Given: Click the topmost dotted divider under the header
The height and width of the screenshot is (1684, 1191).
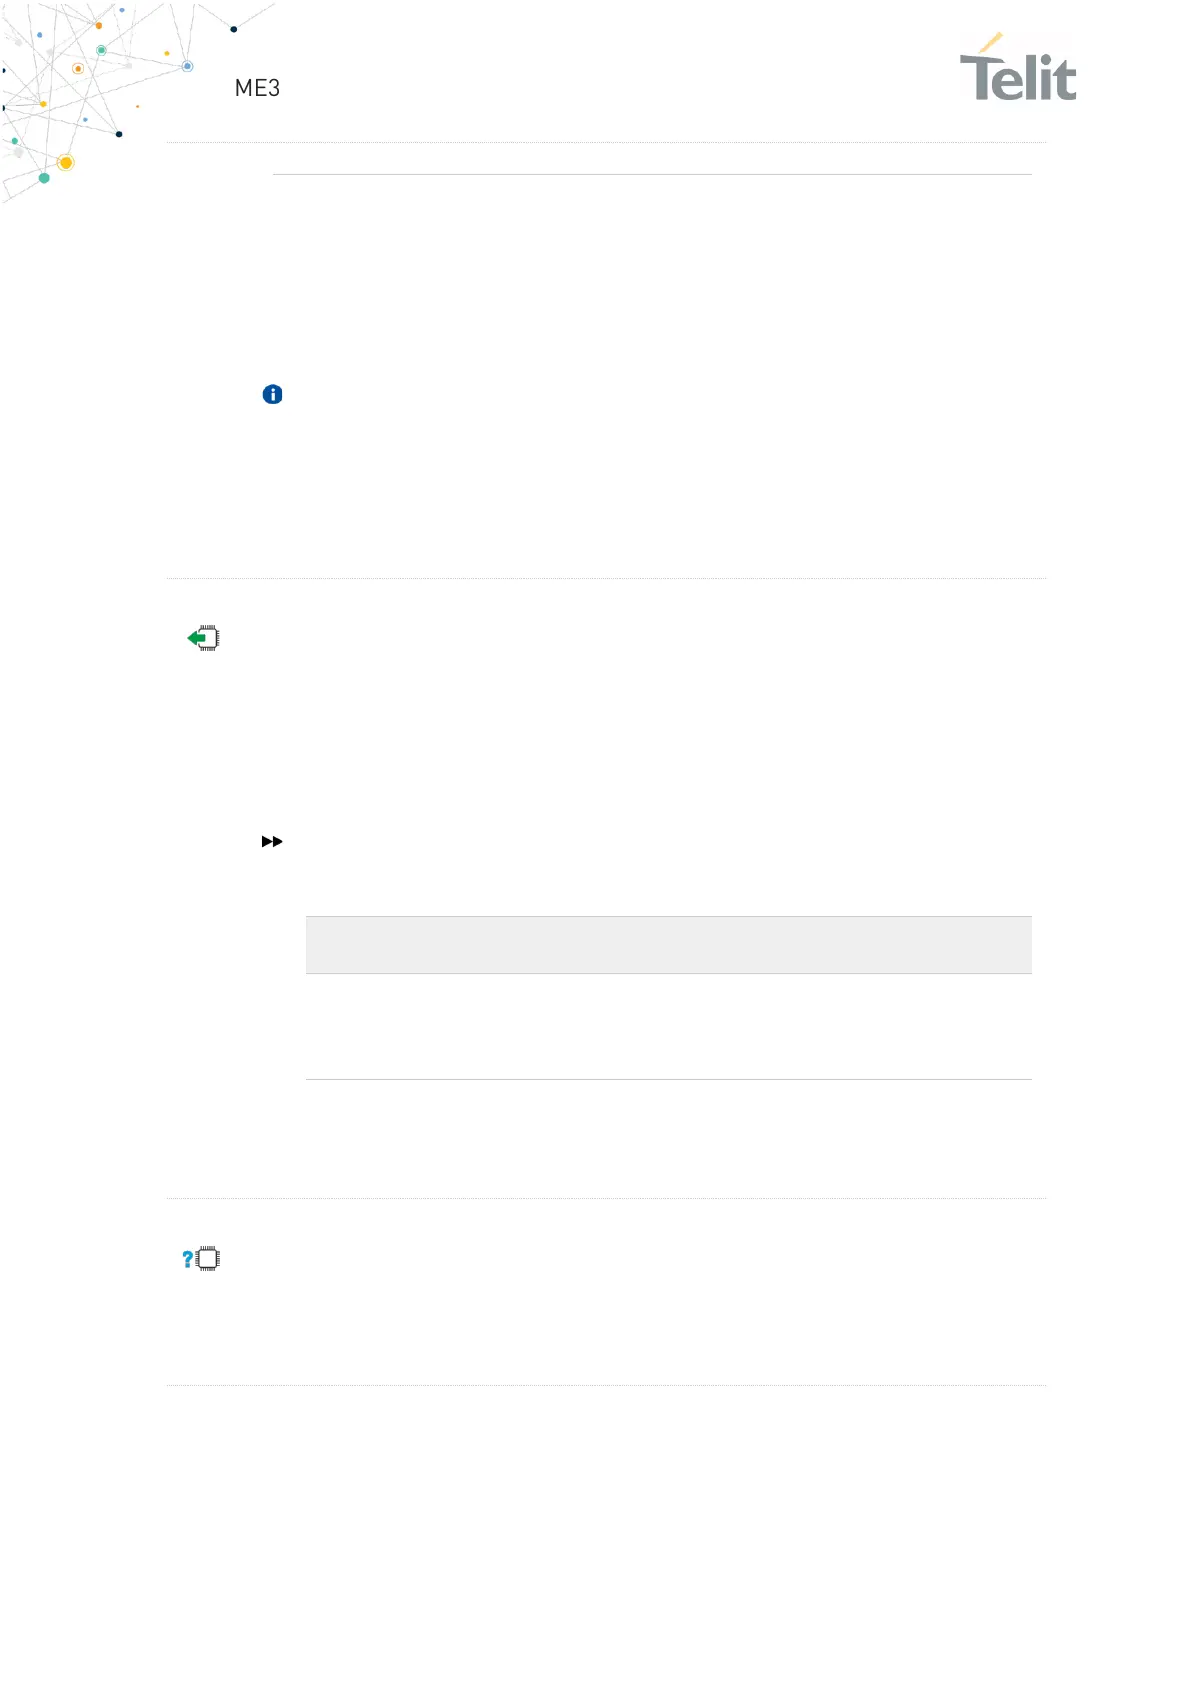Looking at the screenshot, I should click(x=606, y=143).
